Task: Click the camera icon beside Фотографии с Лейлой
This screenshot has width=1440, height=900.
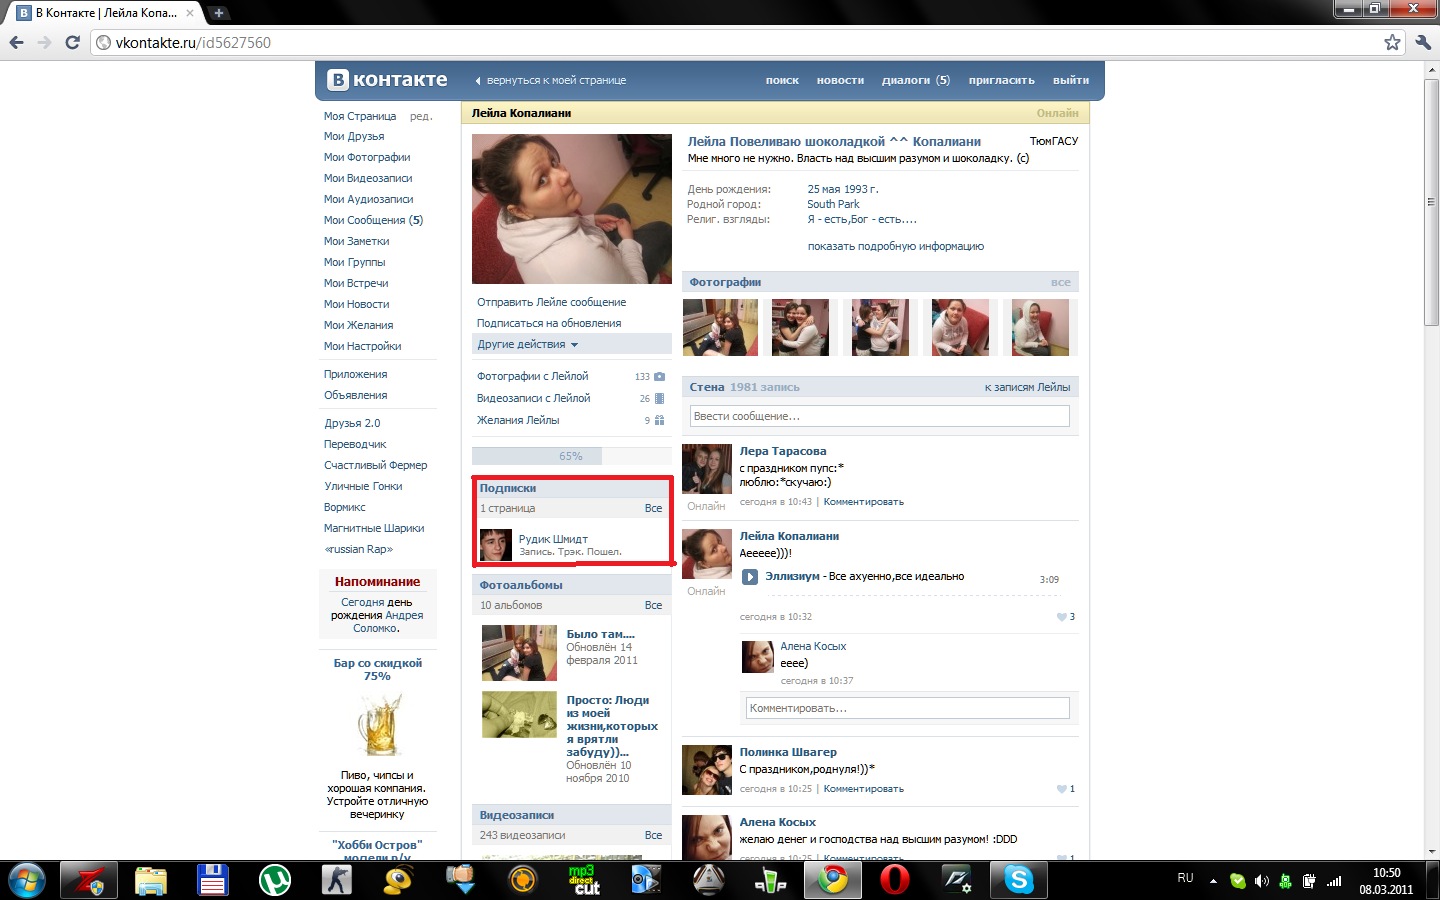Action: click(x=659, y=377)
